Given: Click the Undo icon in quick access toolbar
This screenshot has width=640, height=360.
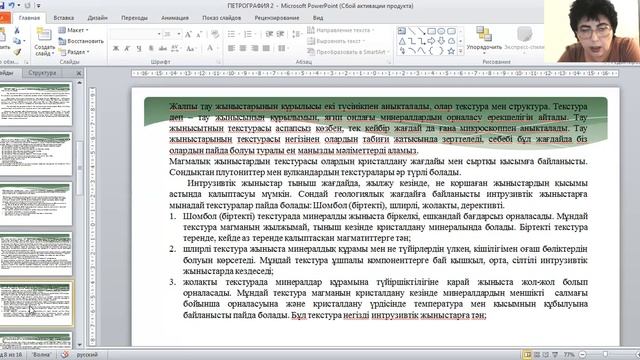Looking at the screenshot, I should 11,5.
